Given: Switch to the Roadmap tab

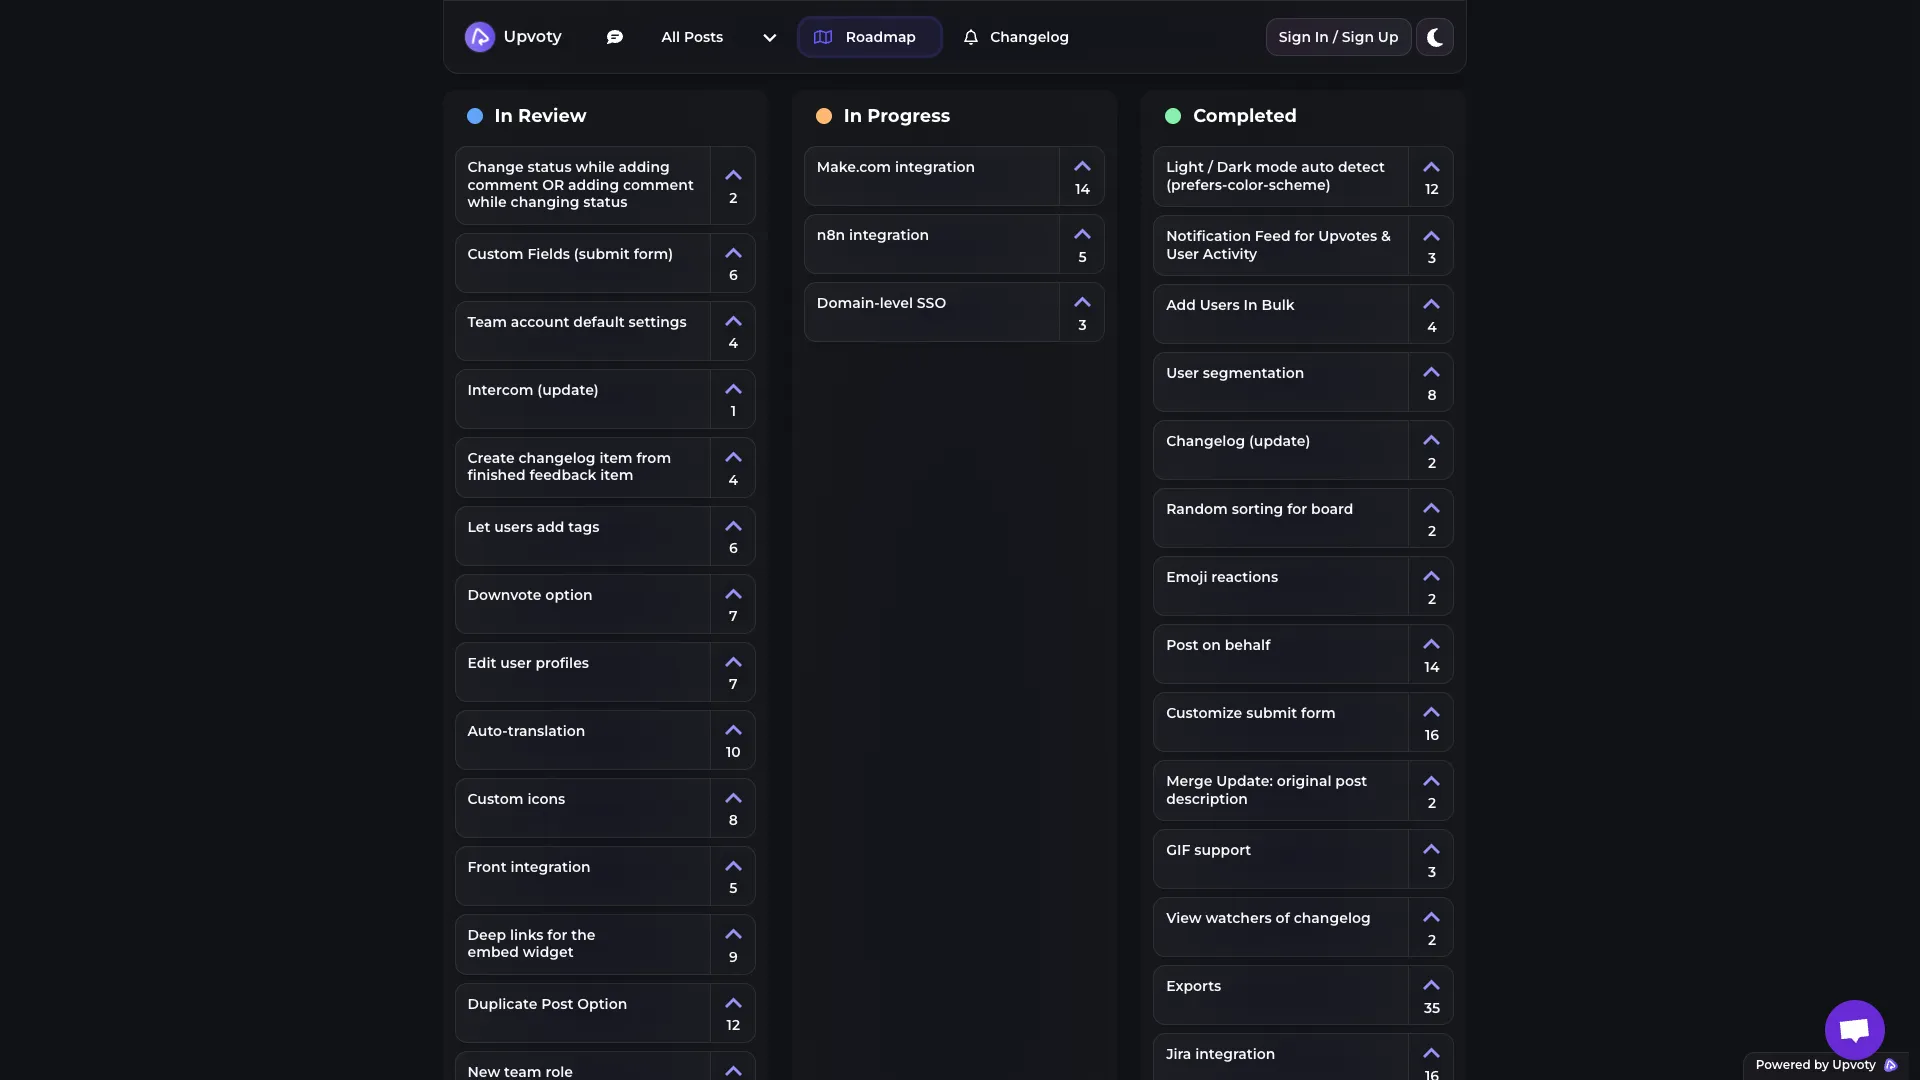Looking at the screenshot, I should click(869, 37).
